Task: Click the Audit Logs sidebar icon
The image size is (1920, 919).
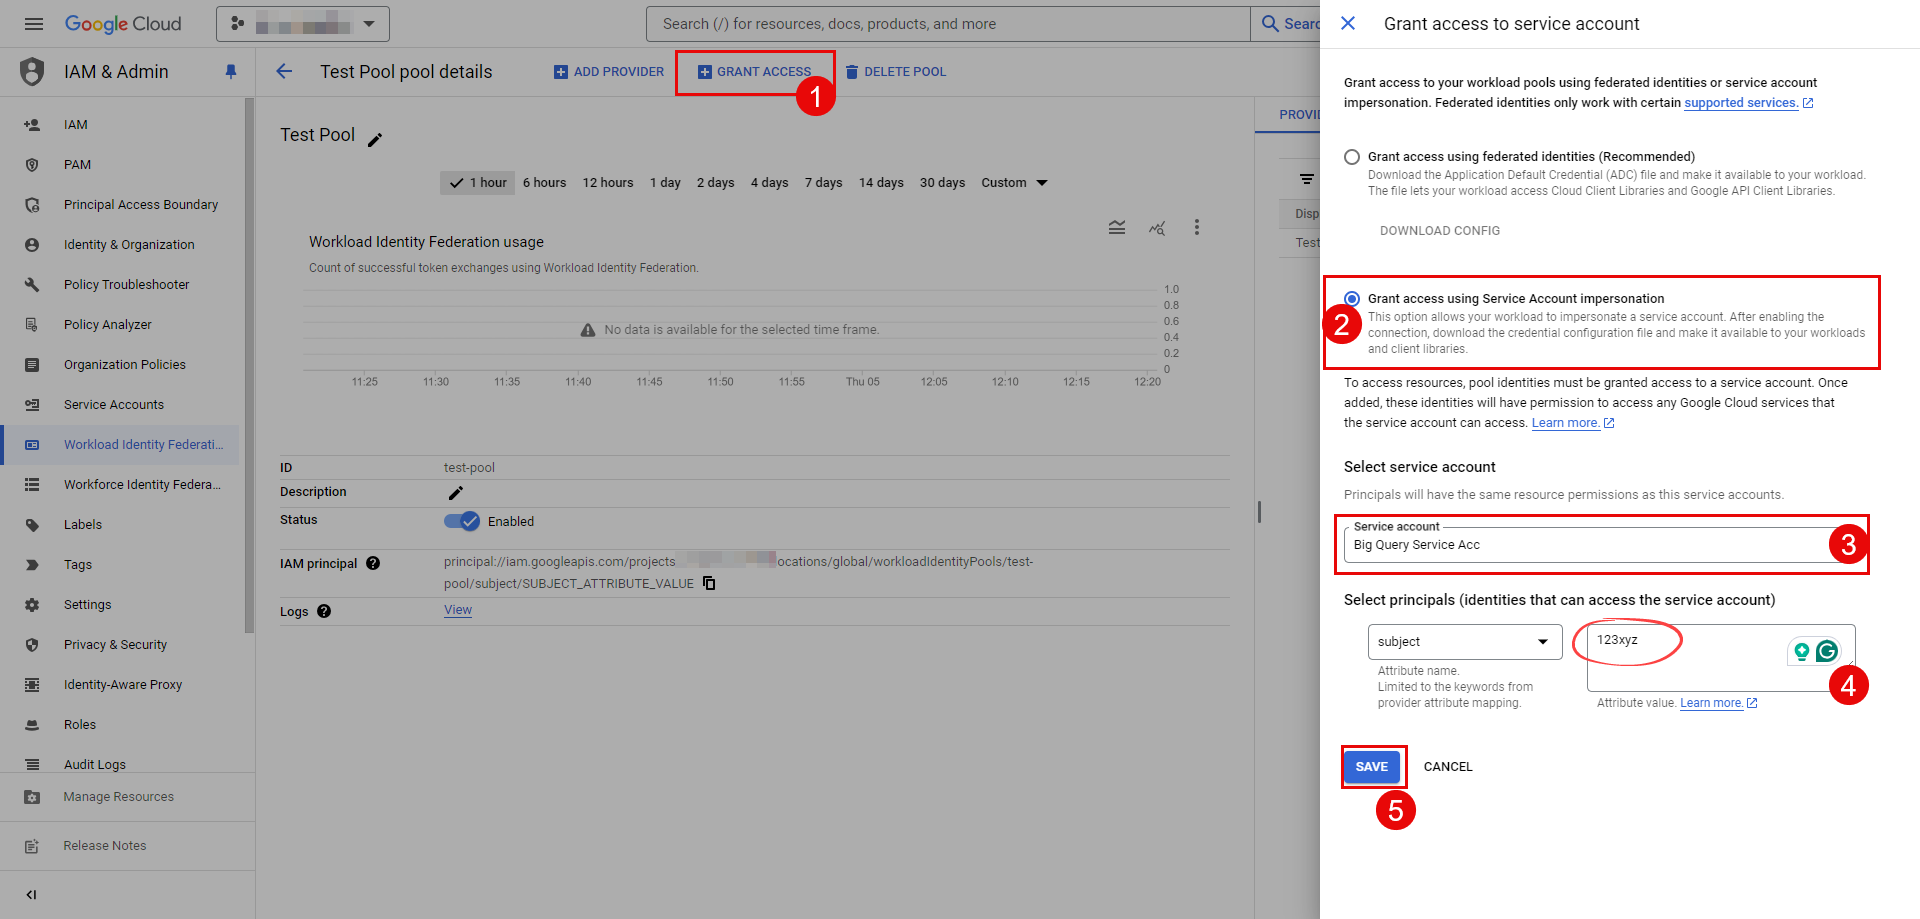Action: pyautogui.click(x=32, y=764)
